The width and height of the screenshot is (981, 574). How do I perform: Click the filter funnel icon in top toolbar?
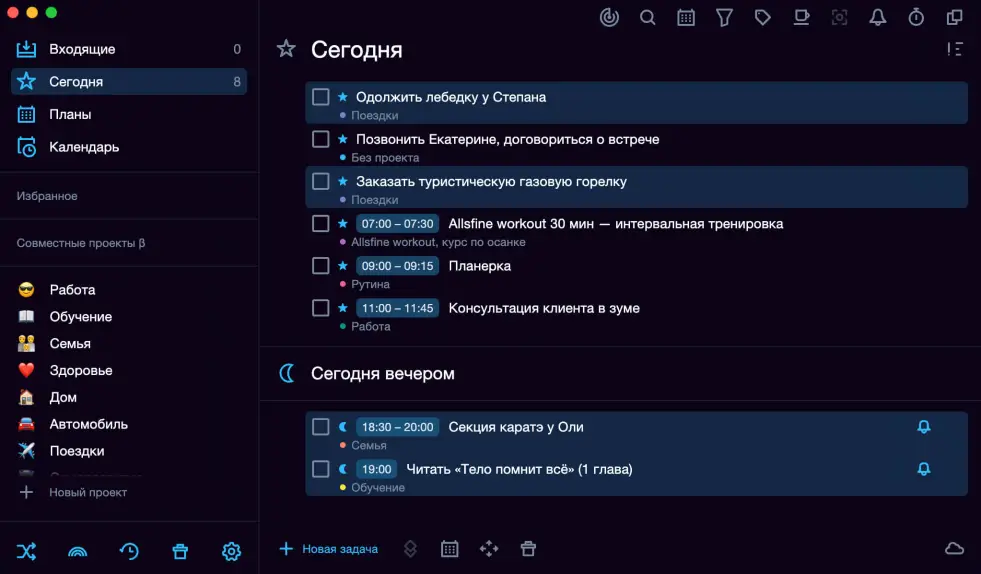(724, 17)
